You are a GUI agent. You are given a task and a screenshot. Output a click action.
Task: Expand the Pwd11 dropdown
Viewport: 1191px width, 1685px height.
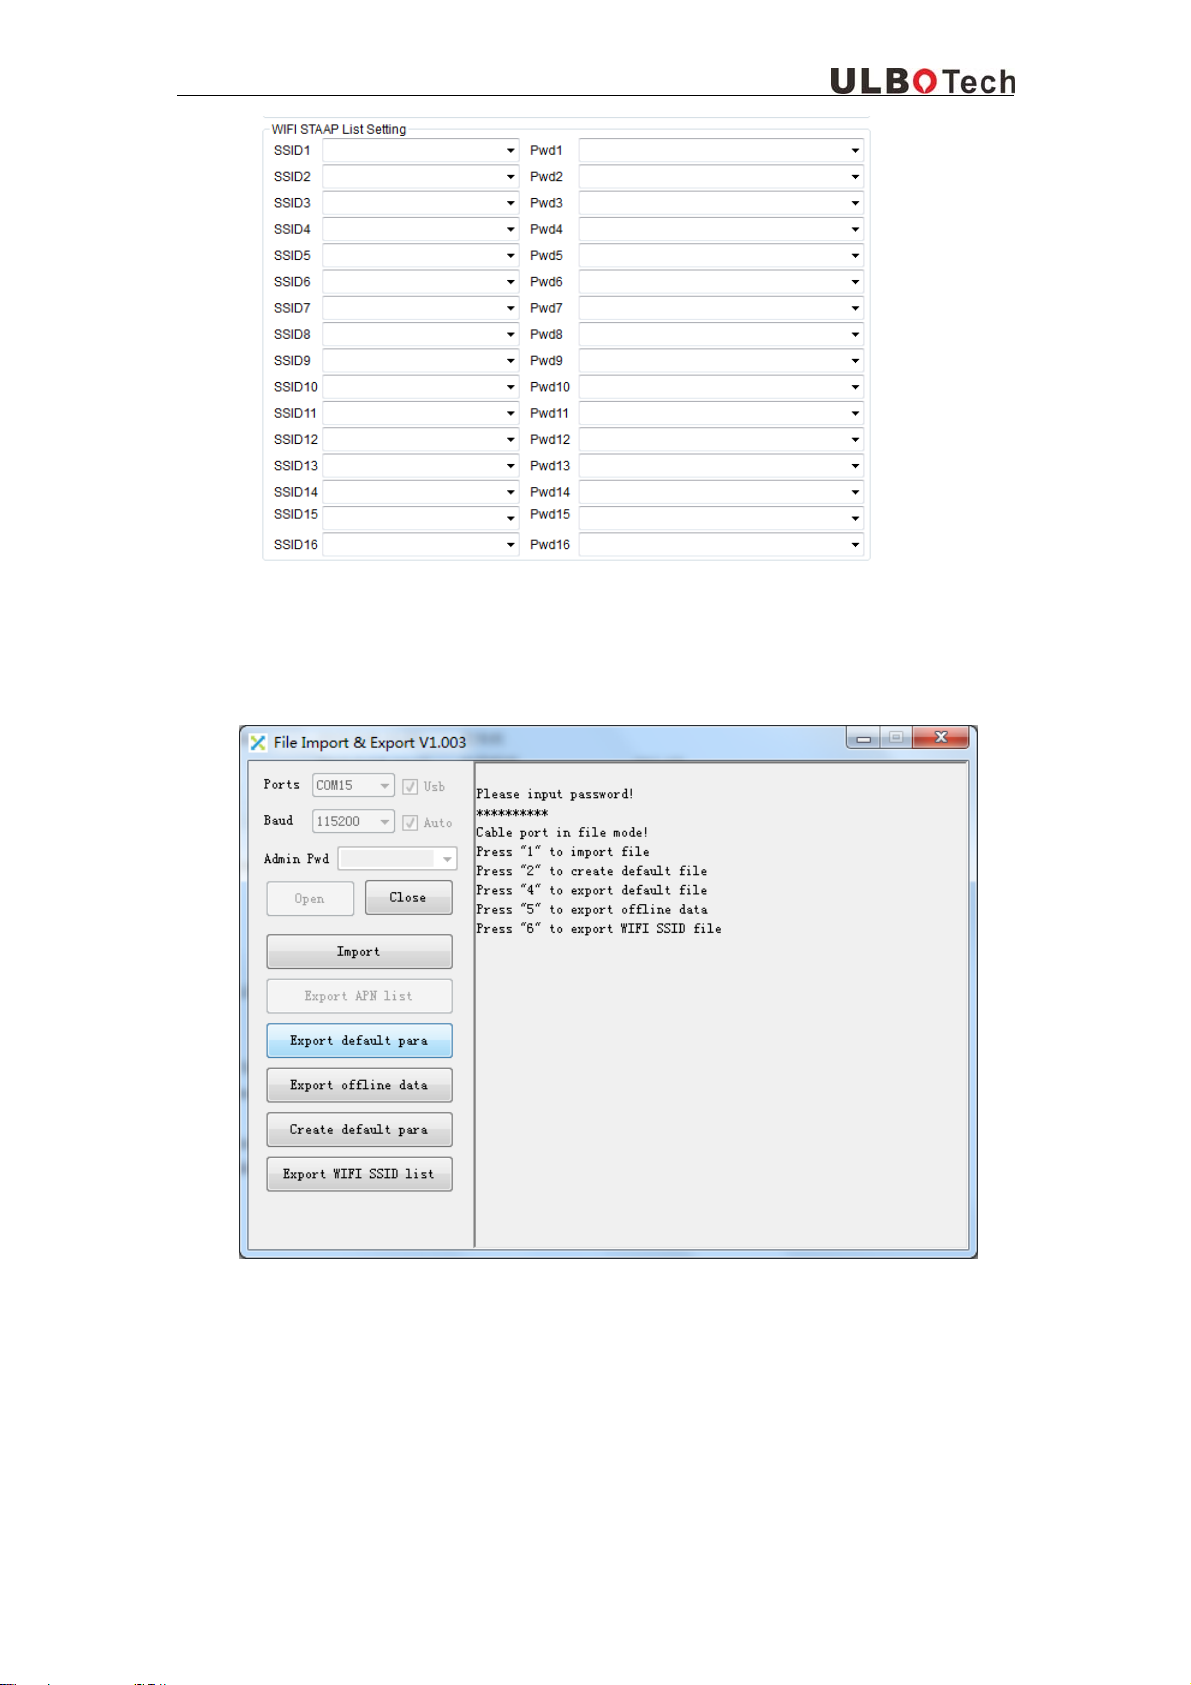click(x=855, y=413)
